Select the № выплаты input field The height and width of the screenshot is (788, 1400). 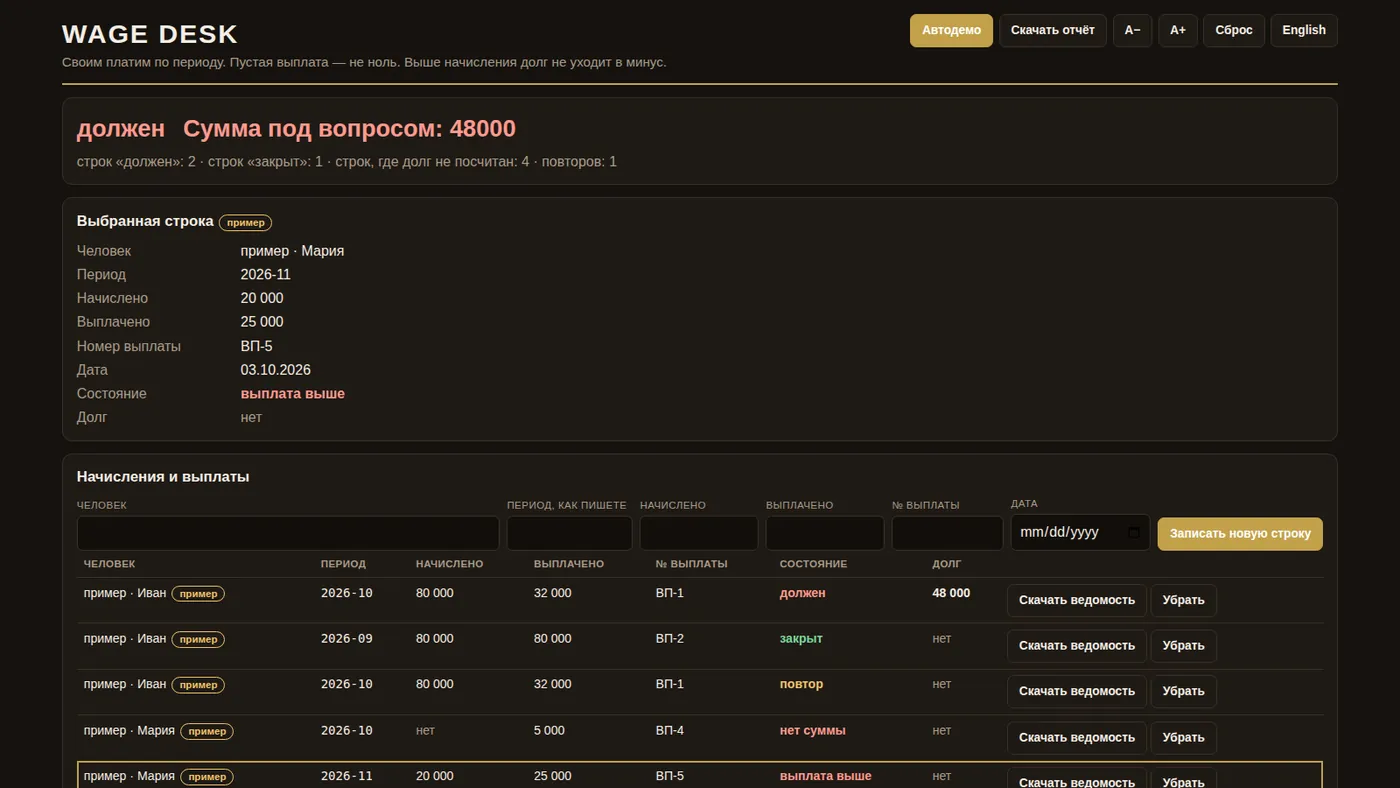pos(947,533)
